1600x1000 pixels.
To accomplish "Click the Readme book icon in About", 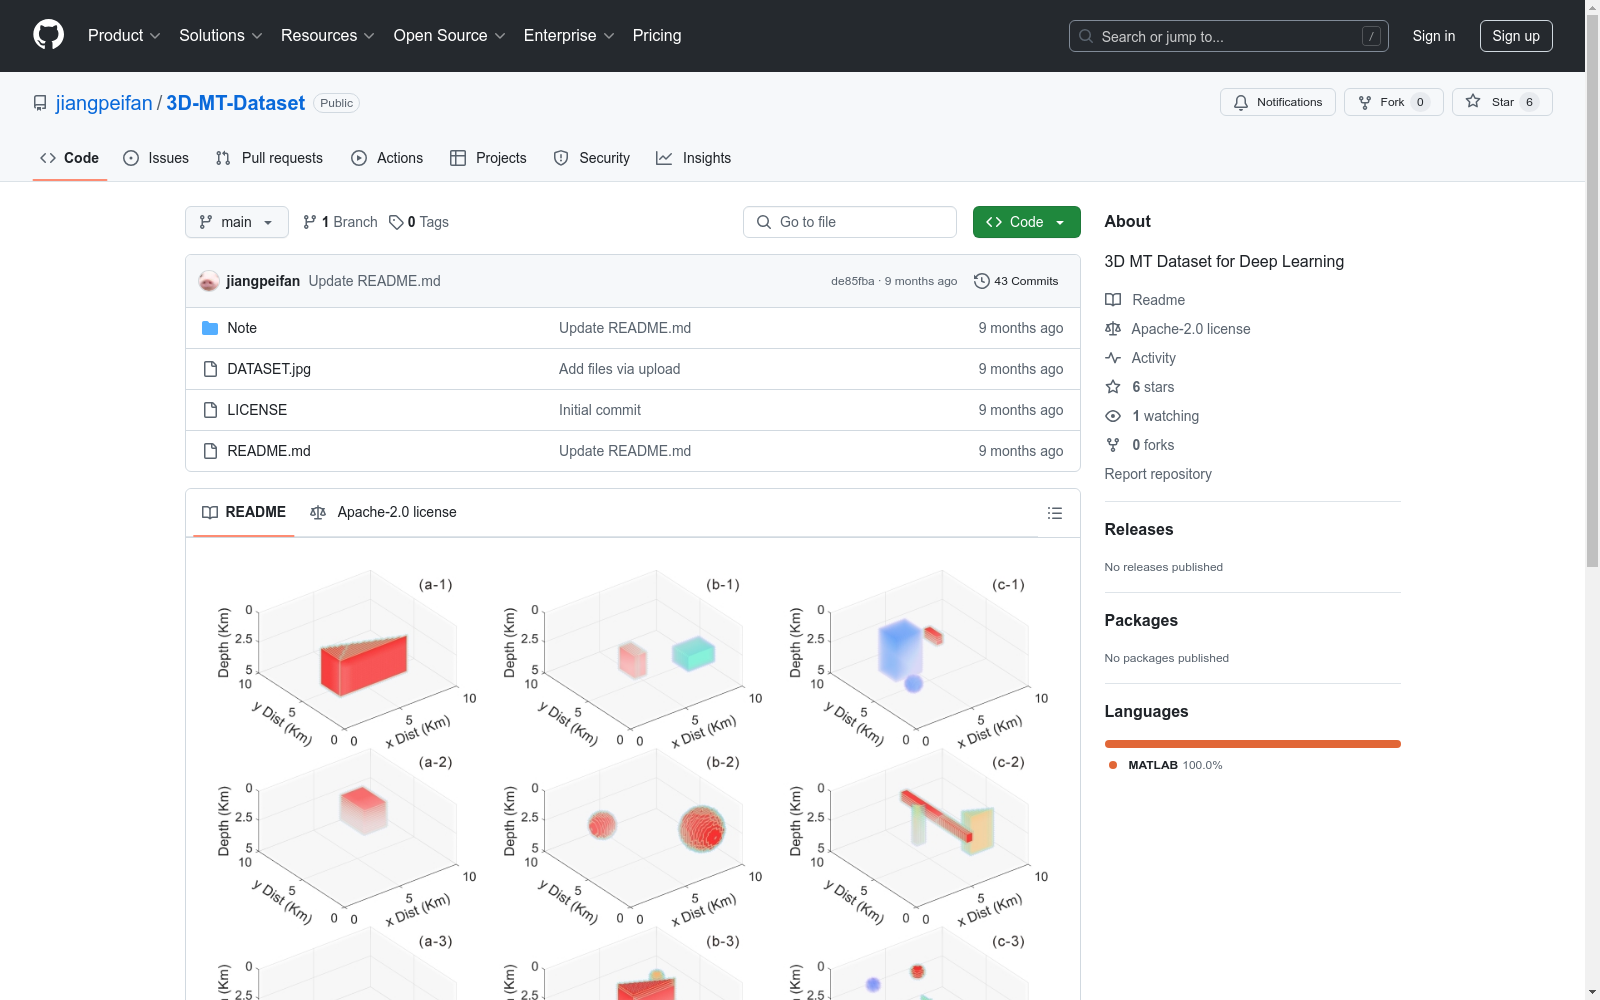I will click(x=1113, y=300).
